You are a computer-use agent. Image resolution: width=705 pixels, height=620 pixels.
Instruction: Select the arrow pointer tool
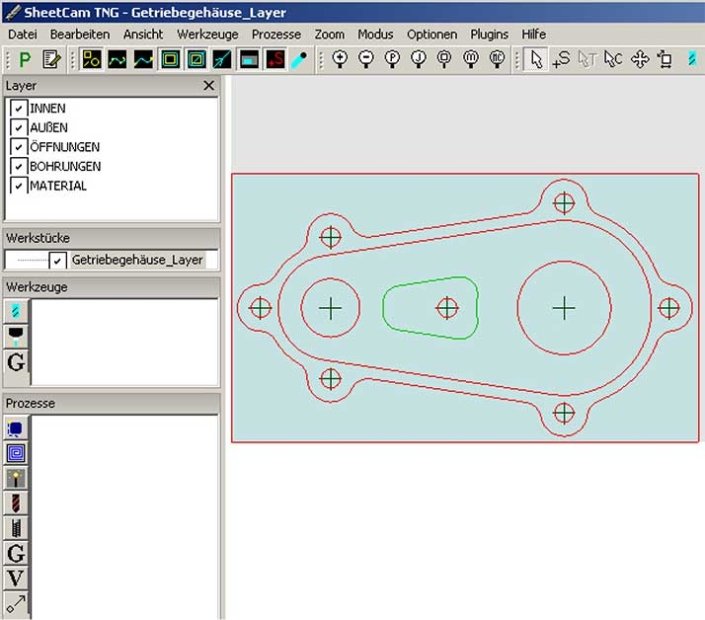(536, 60)
